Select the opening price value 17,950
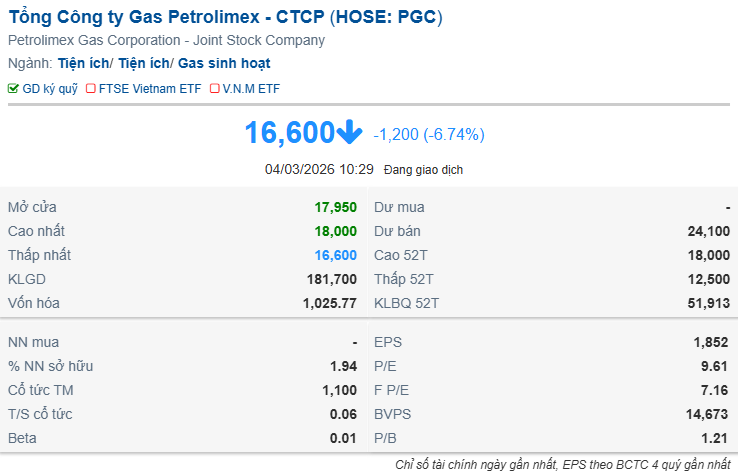The image size is (738, 475). 335,207
